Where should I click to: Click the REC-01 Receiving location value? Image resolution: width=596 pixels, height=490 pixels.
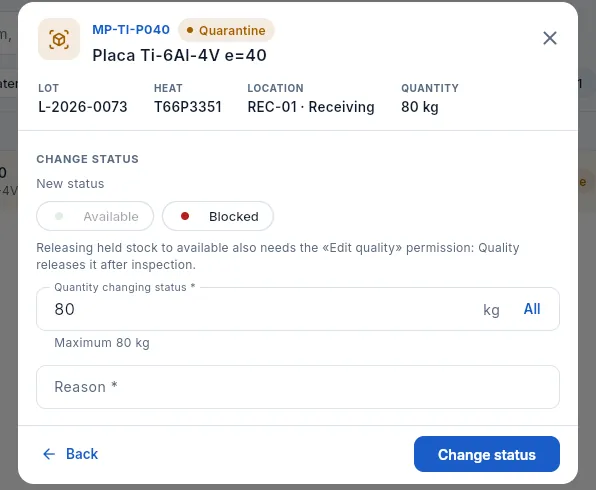point(311,107)
